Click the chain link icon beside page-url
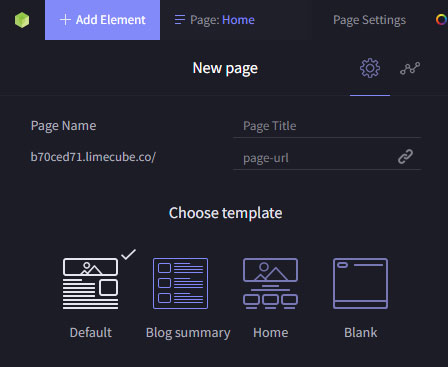Viewport: 448px width, 367px height. point(405,157)
